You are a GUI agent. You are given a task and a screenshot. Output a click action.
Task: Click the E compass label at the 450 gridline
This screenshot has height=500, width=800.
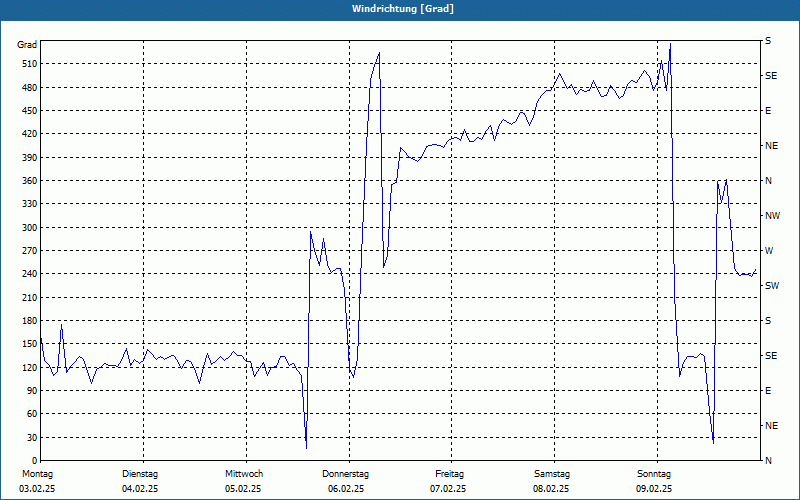tap(768, 111)
